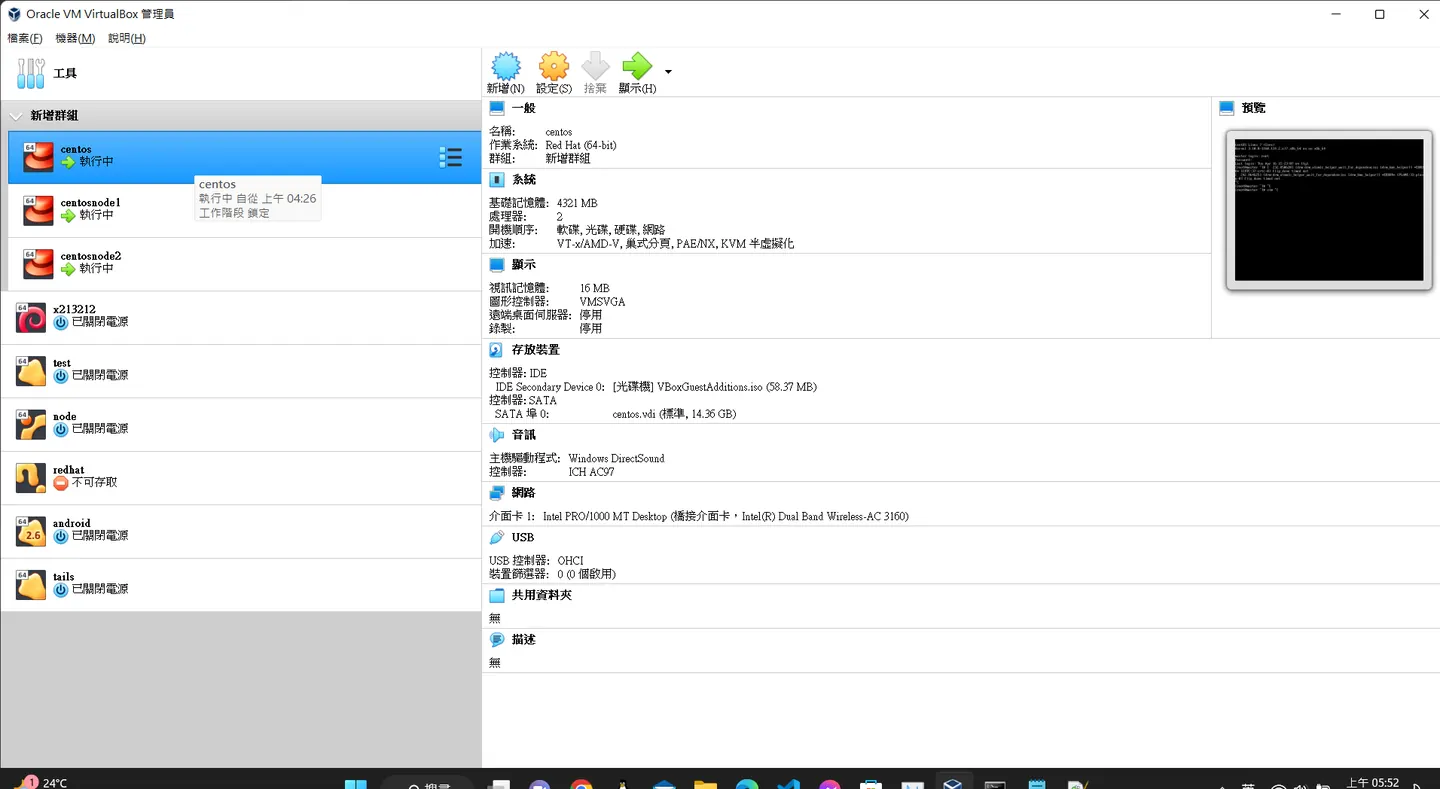Image resolution: width=1440 pixels, height=789 pixels.
Task: Open the 檔案(F) menu
Action: click(x=25, y=38)
